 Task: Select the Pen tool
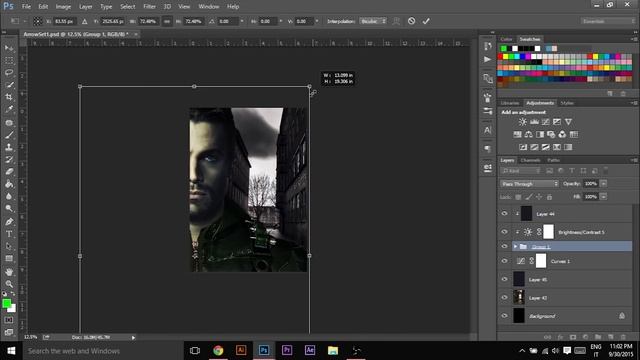click(9, 222)
